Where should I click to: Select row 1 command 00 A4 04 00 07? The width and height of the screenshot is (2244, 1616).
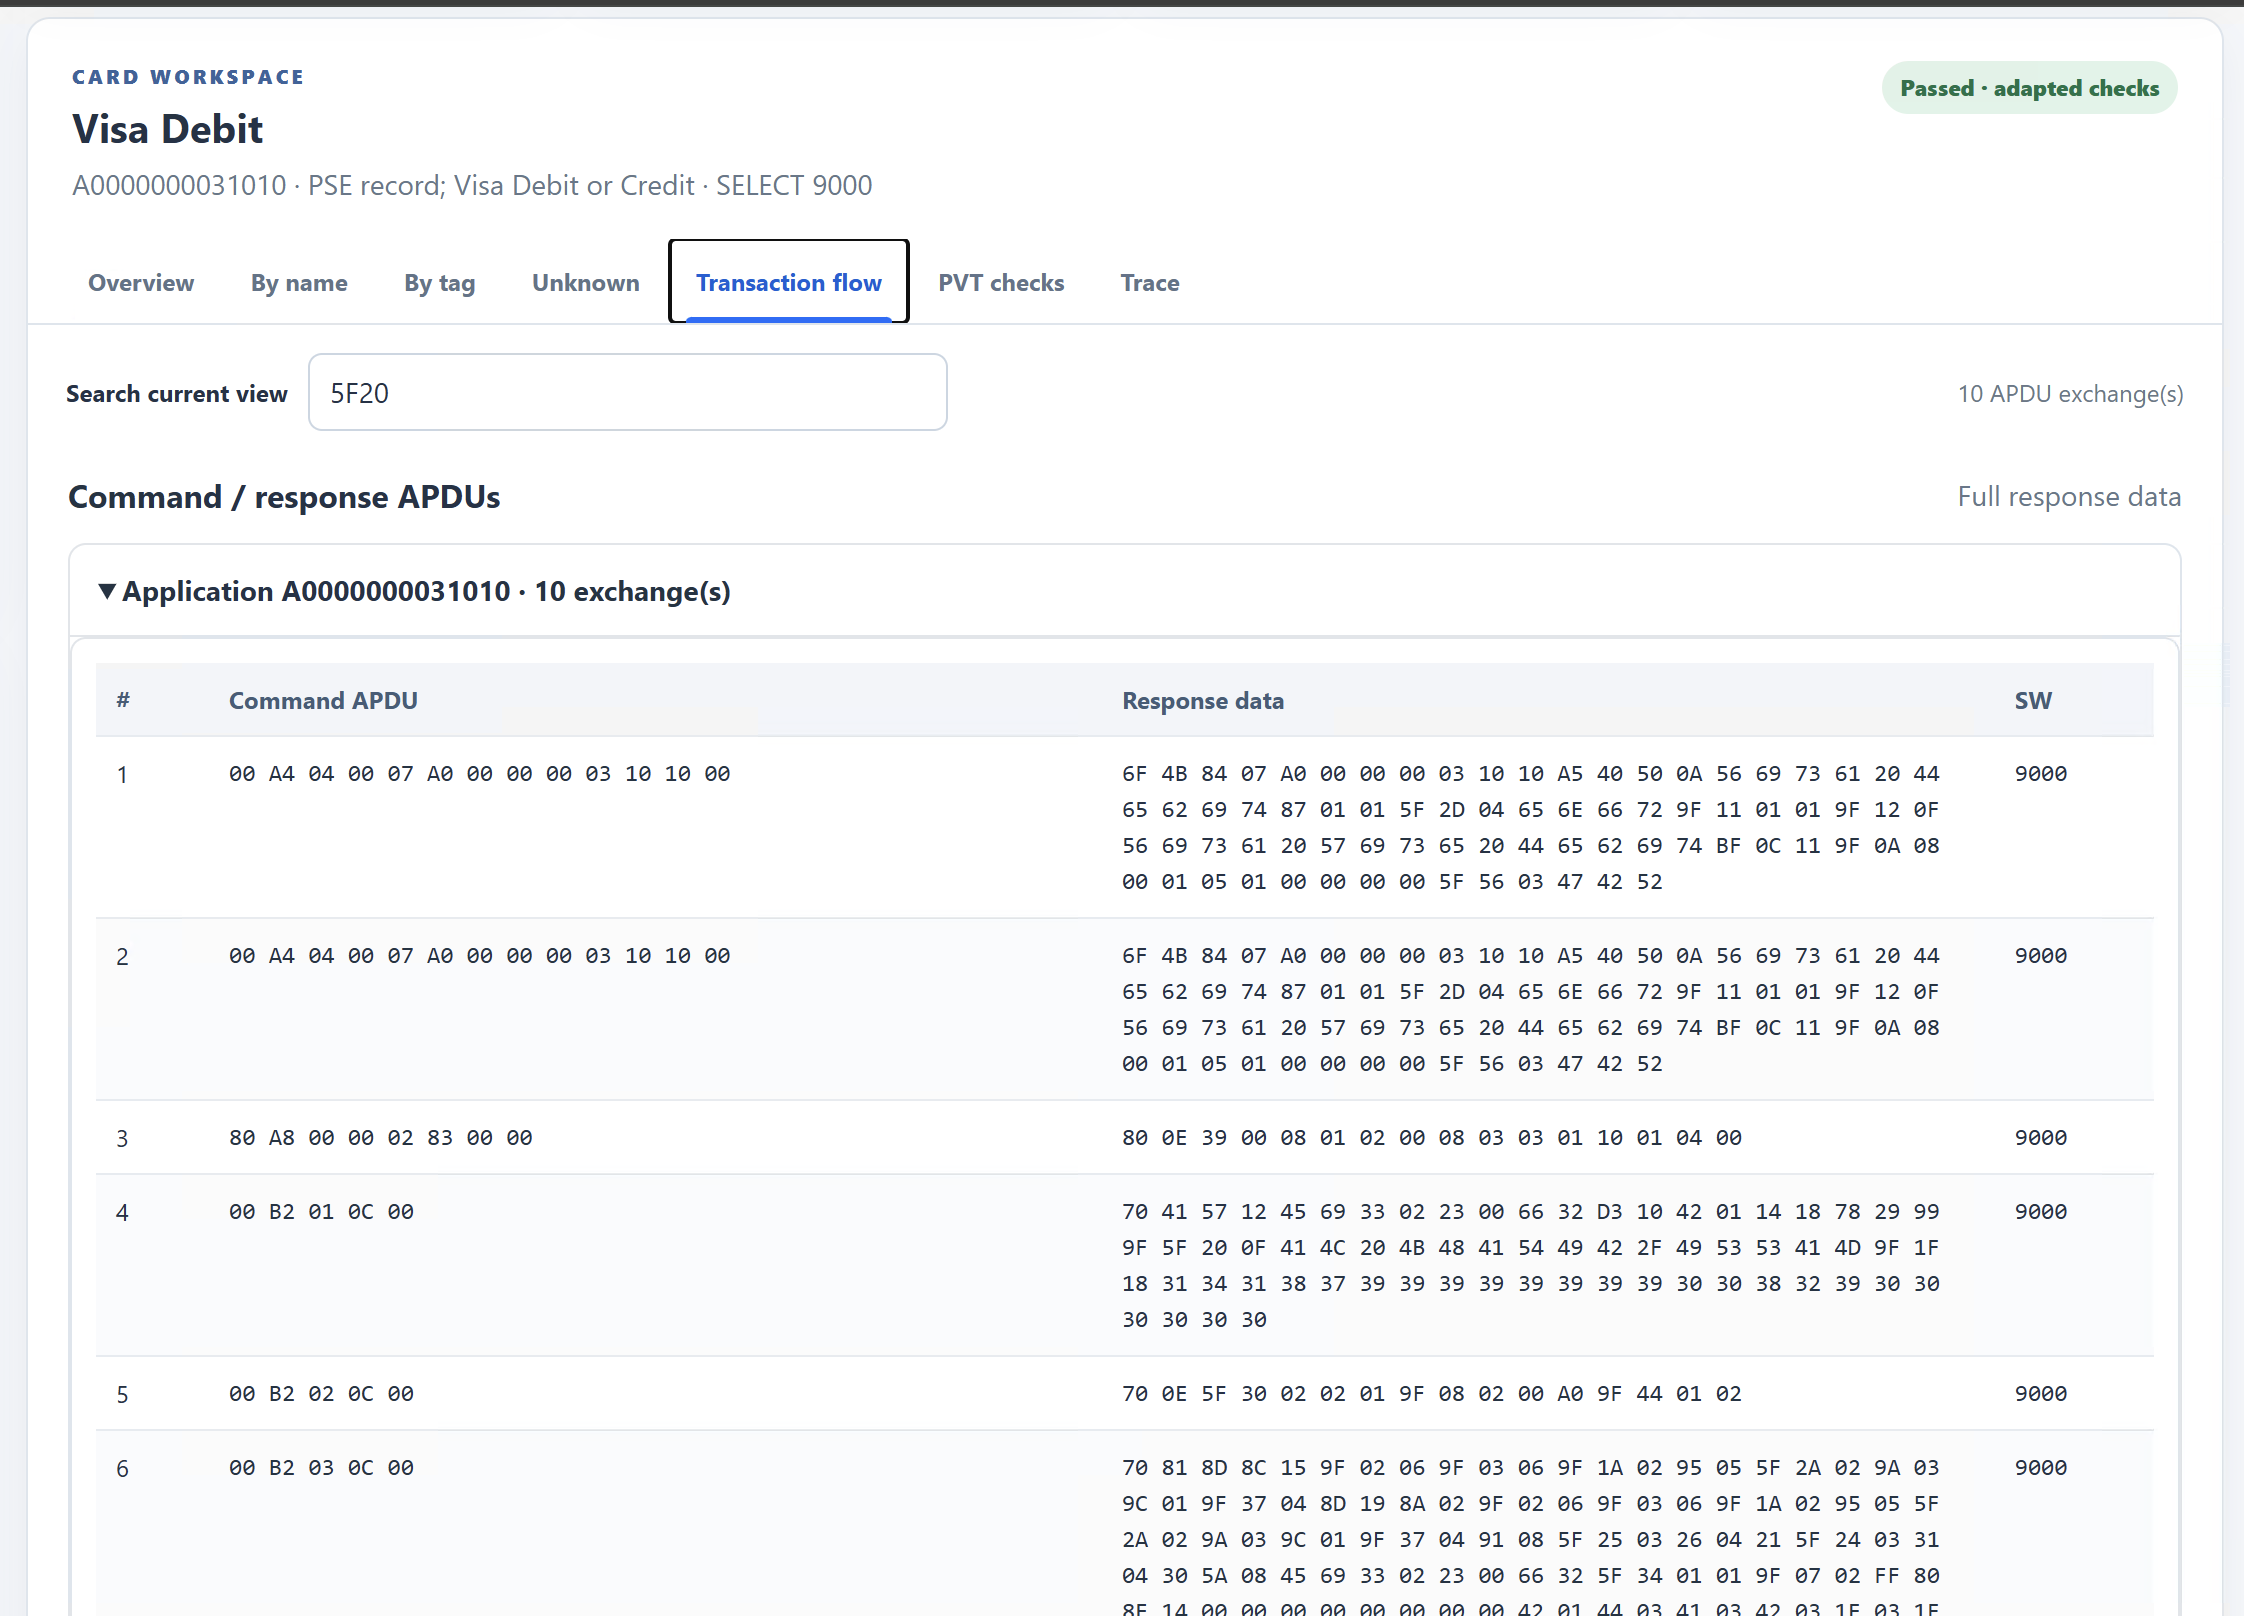pos(480,774)
